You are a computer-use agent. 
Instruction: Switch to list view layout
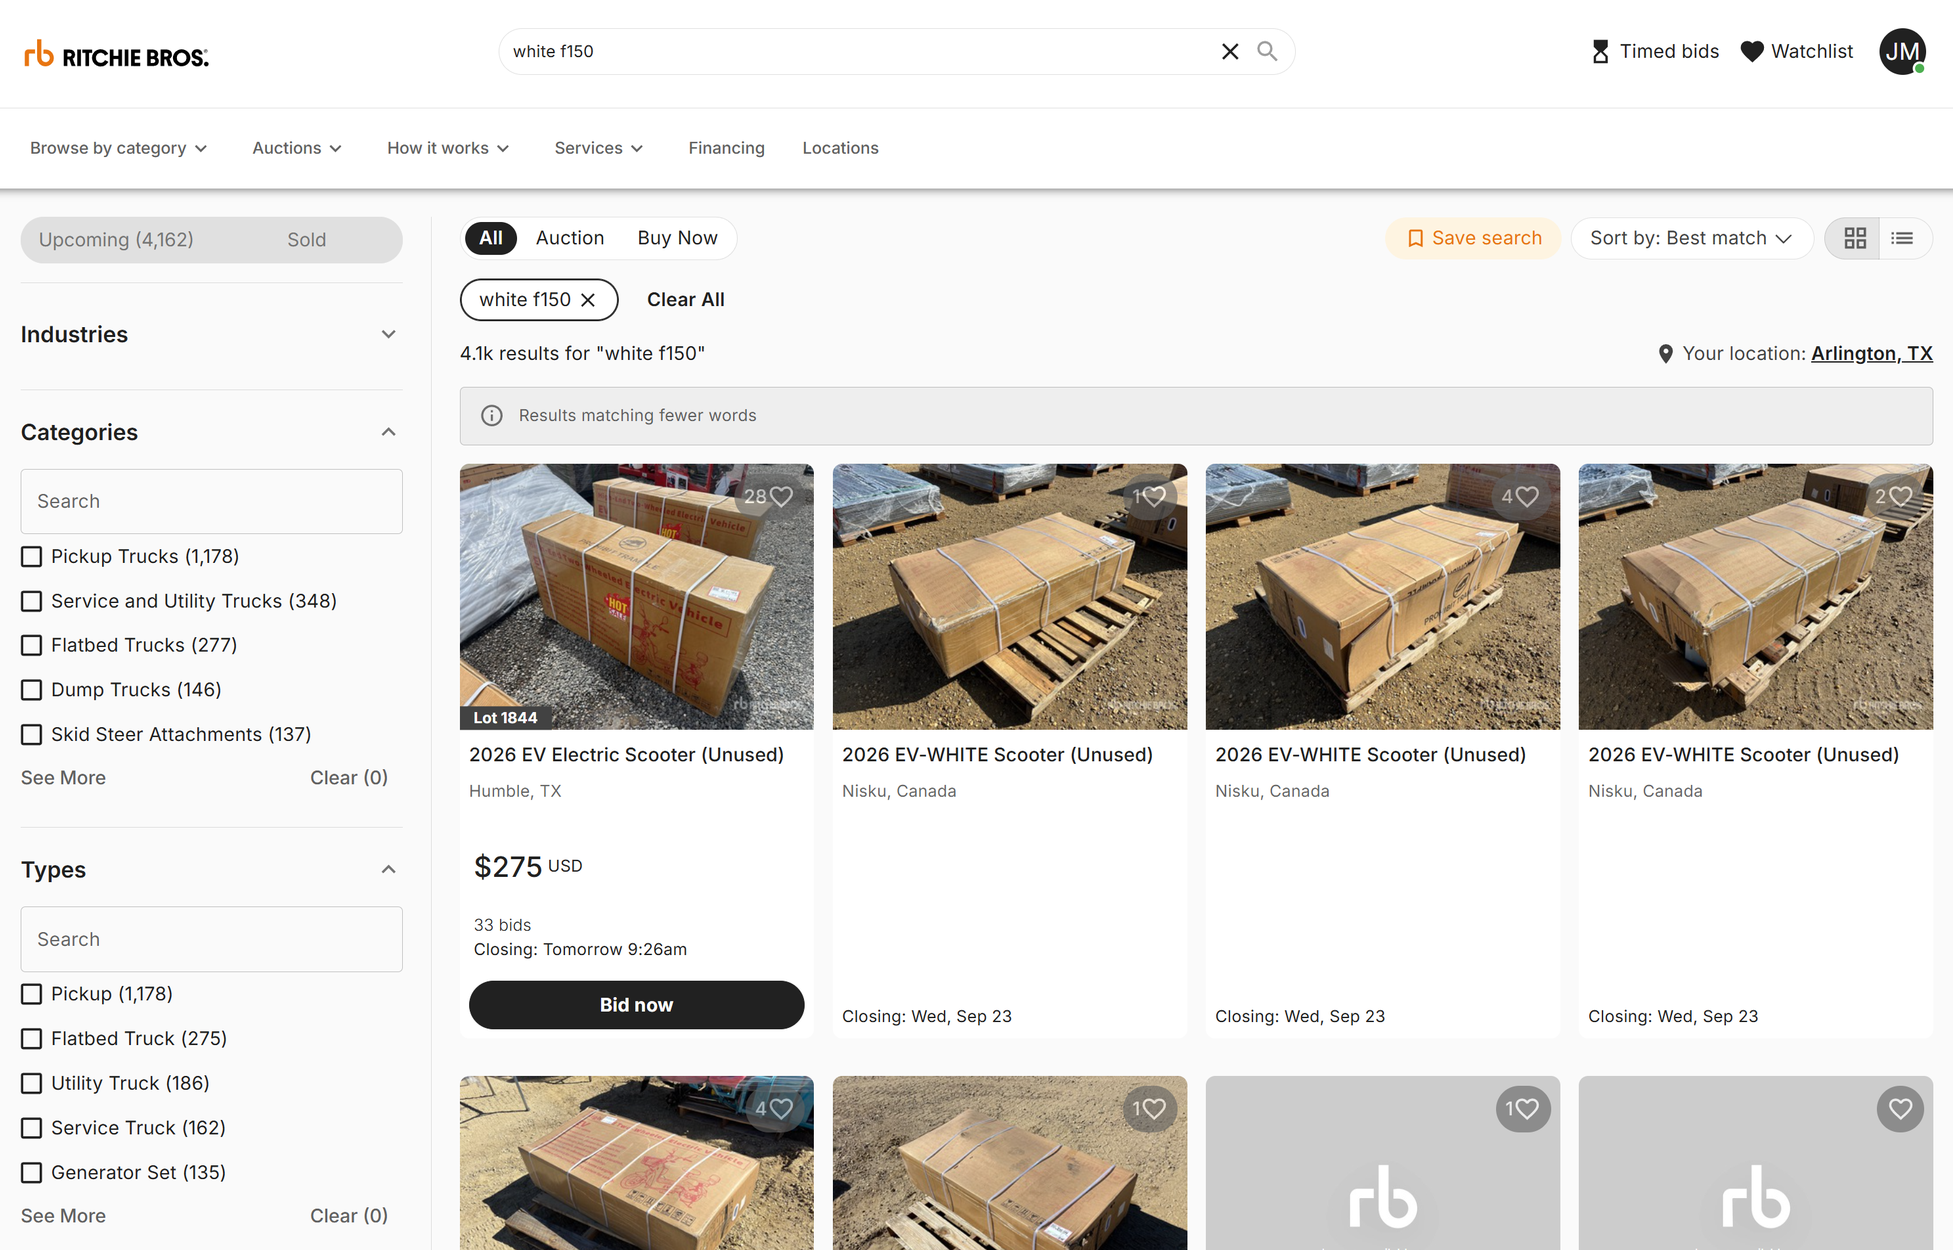click(1902, 238)
